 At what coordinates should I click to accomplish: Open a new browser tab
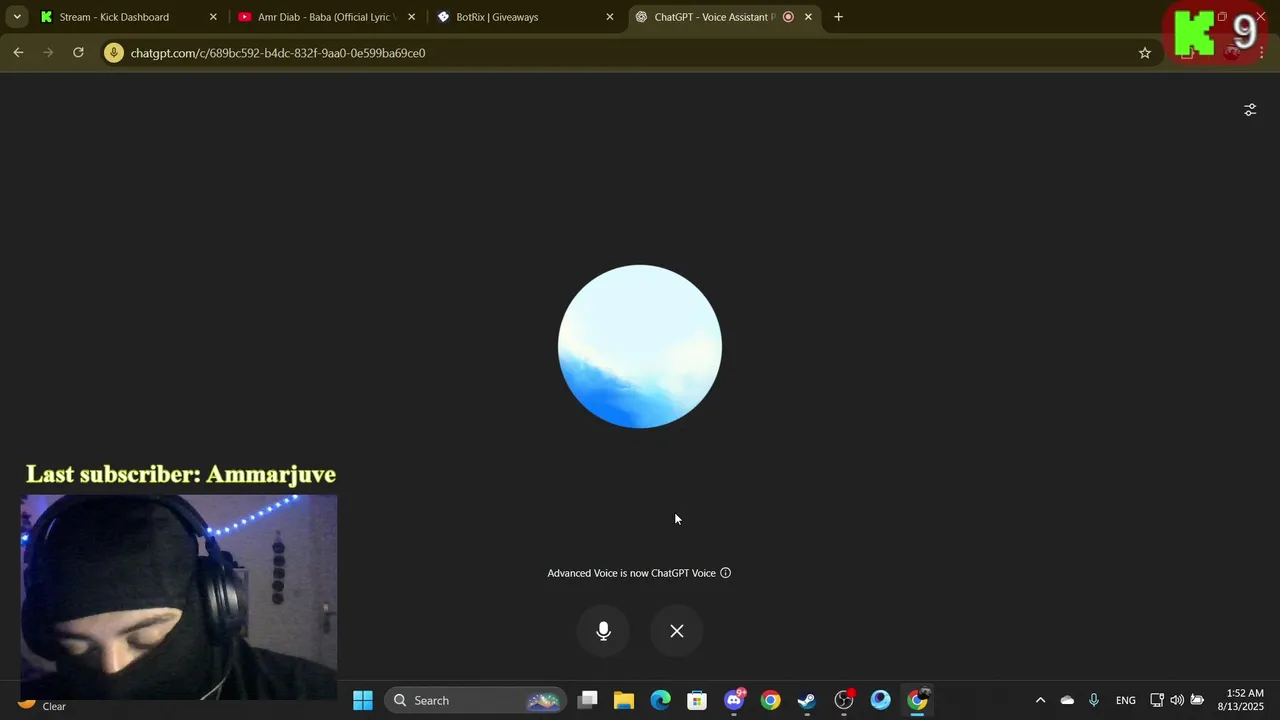click(838, 17)
